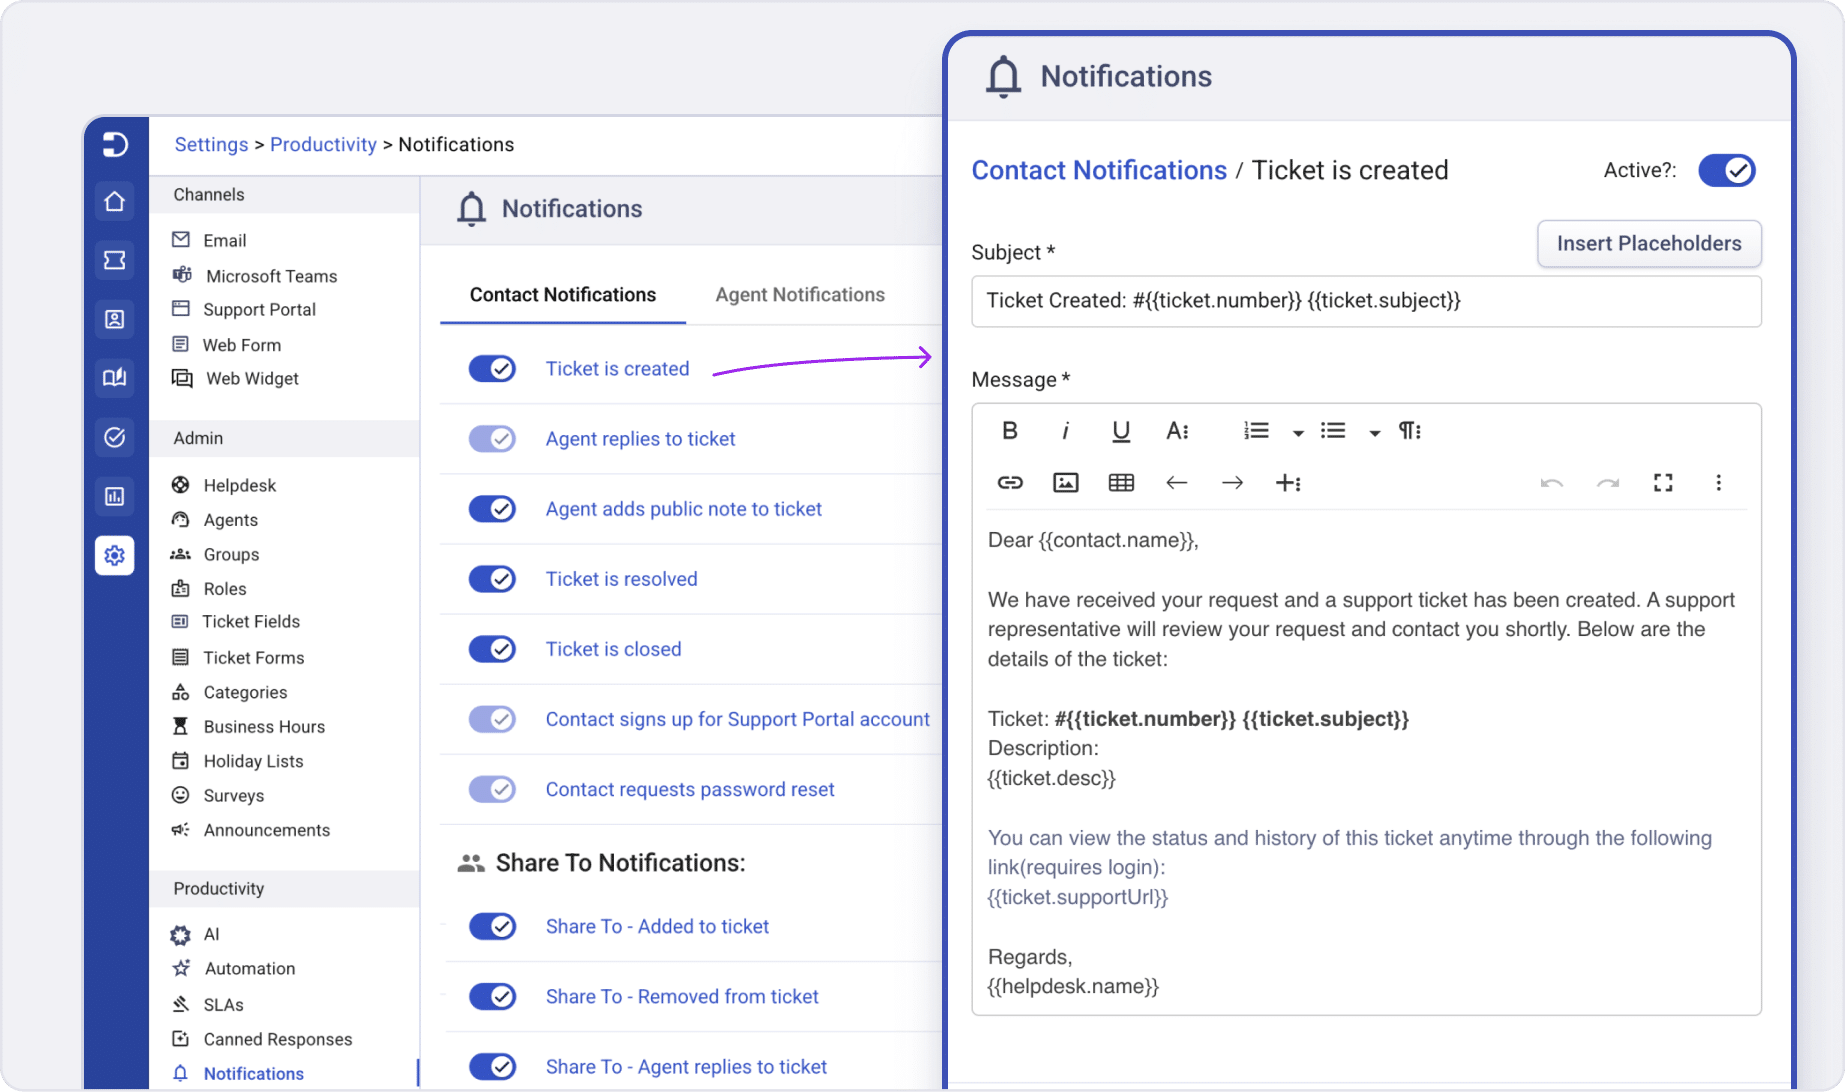Select the Contact Notifications tab

pyautogui.click(x=562, y=294)
